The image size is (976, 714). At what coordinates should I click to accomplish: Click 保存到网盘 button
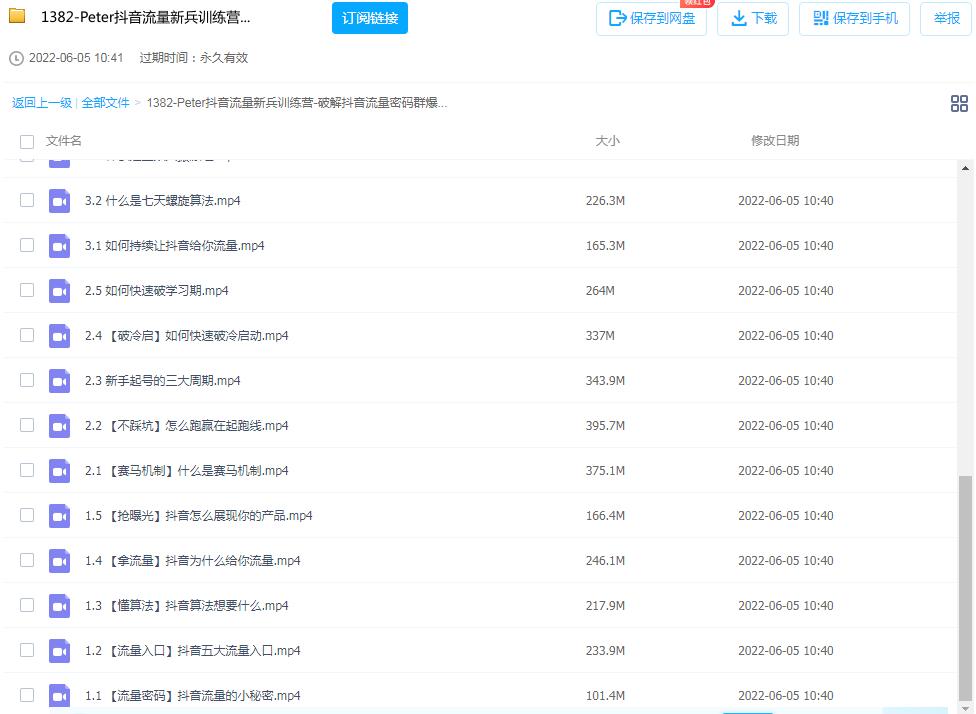click(x=651, y=19)
